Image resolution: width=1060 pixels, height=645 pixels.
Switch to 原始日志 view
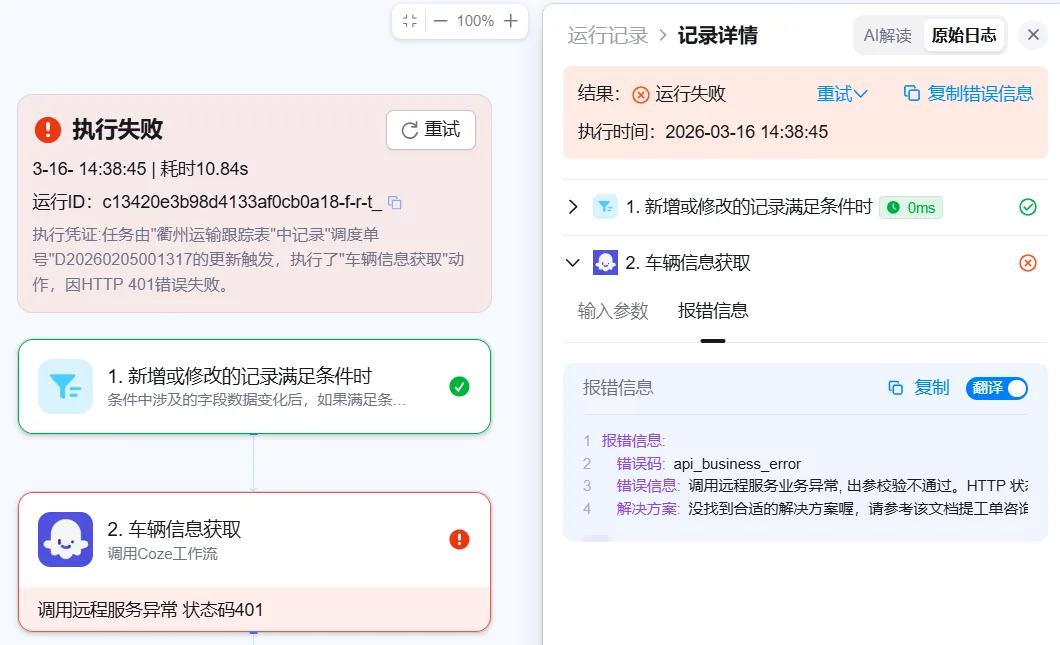[964, 35]
